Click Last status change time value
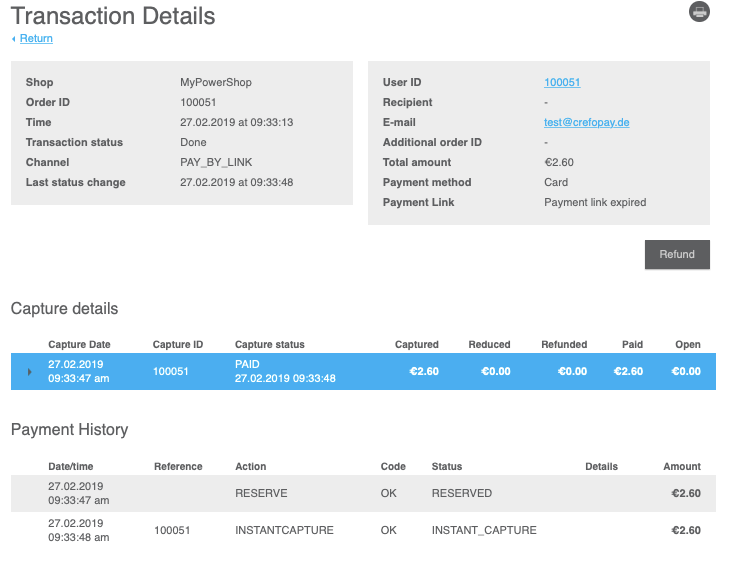 tap(236, 182)
